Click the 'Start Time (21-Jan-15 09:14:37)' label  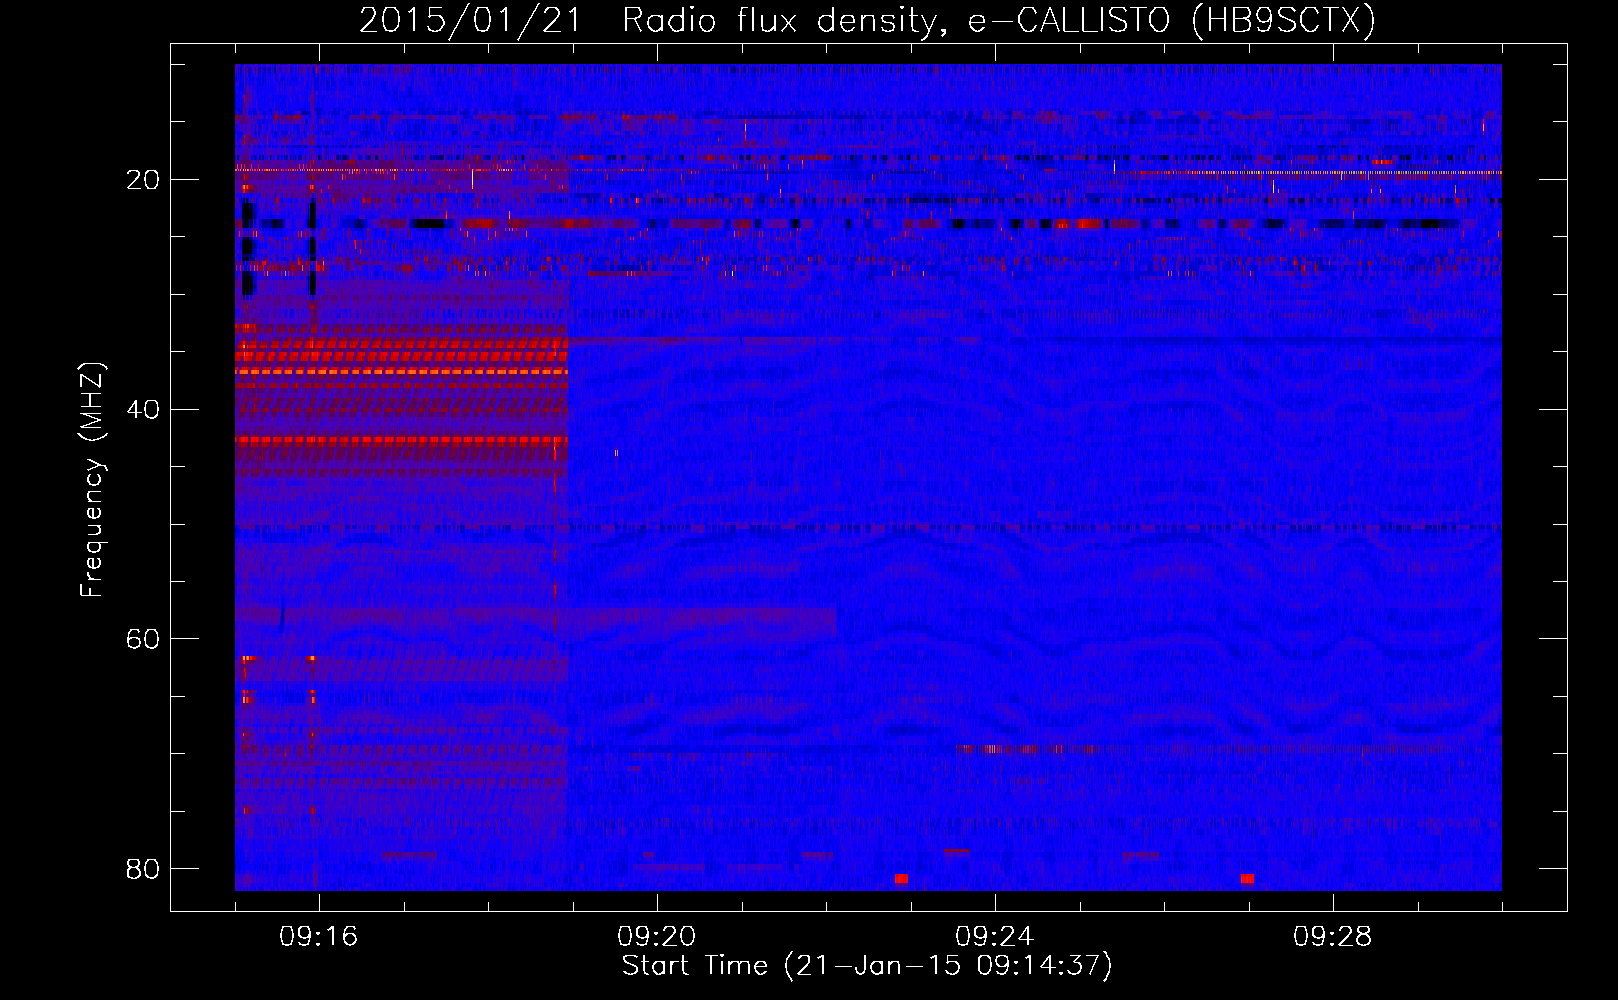coord(867,966)
